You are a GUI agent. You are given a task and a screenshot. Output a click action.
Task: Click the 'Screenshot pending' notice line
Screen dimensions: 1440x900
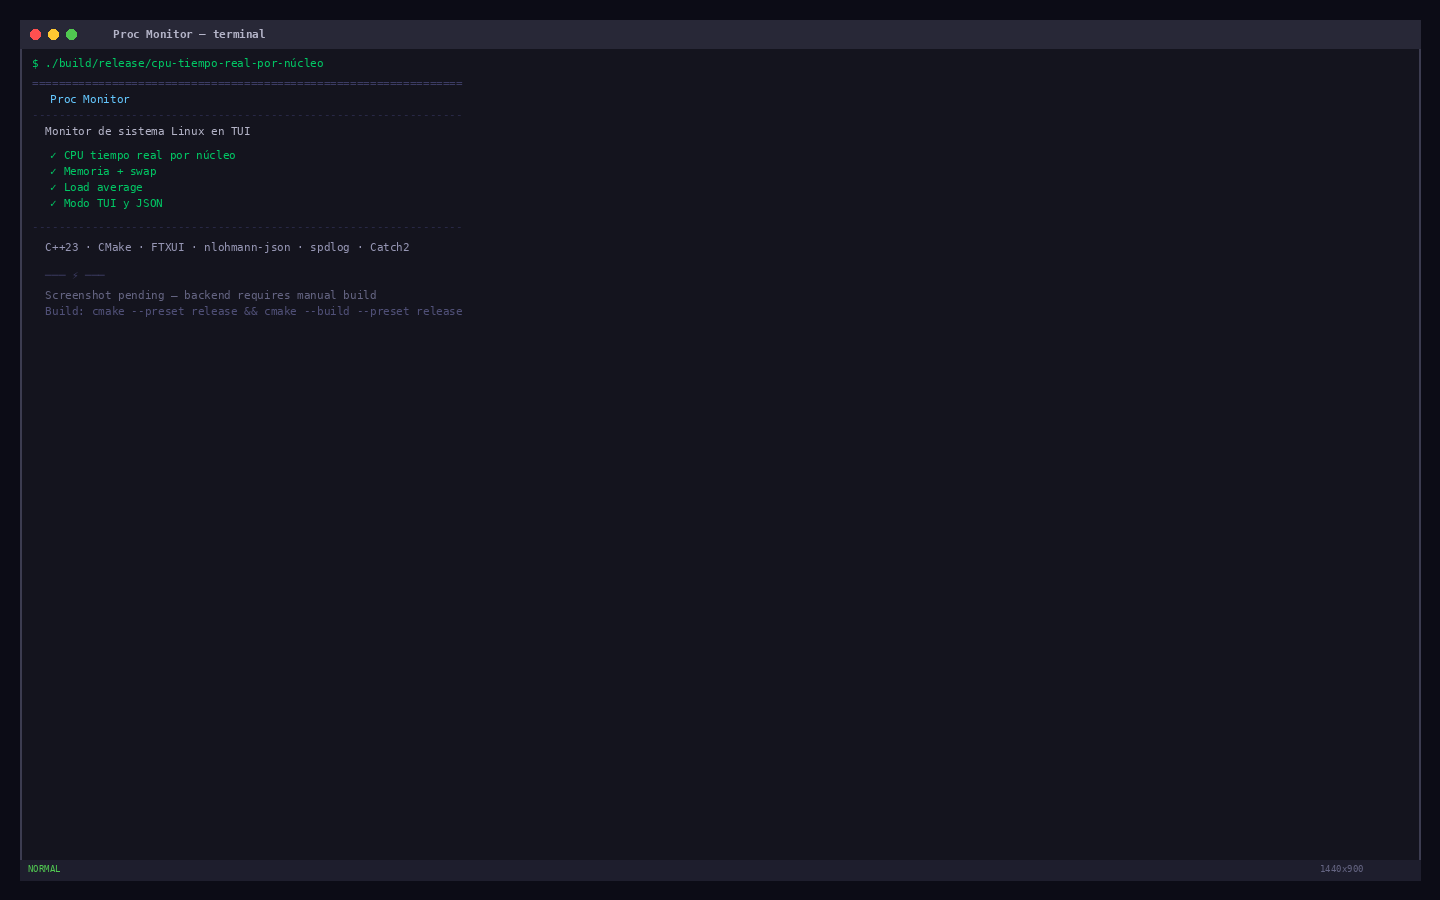(x=211, y=295)
